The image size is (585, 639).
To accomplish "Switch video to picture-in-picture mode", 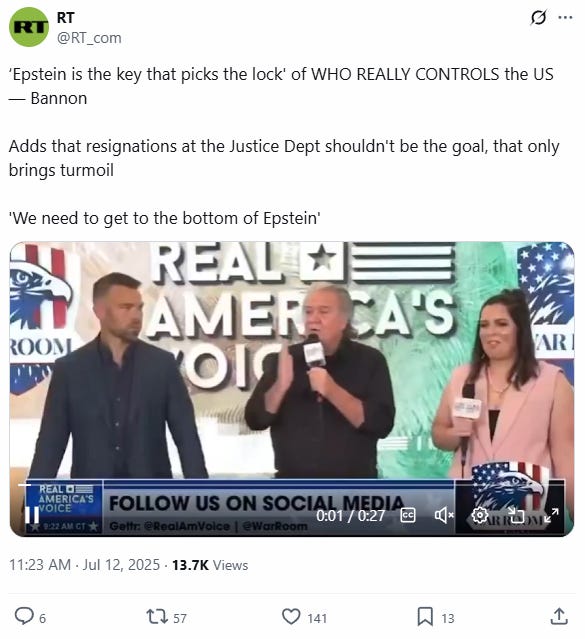I will (x=515, y=515).
